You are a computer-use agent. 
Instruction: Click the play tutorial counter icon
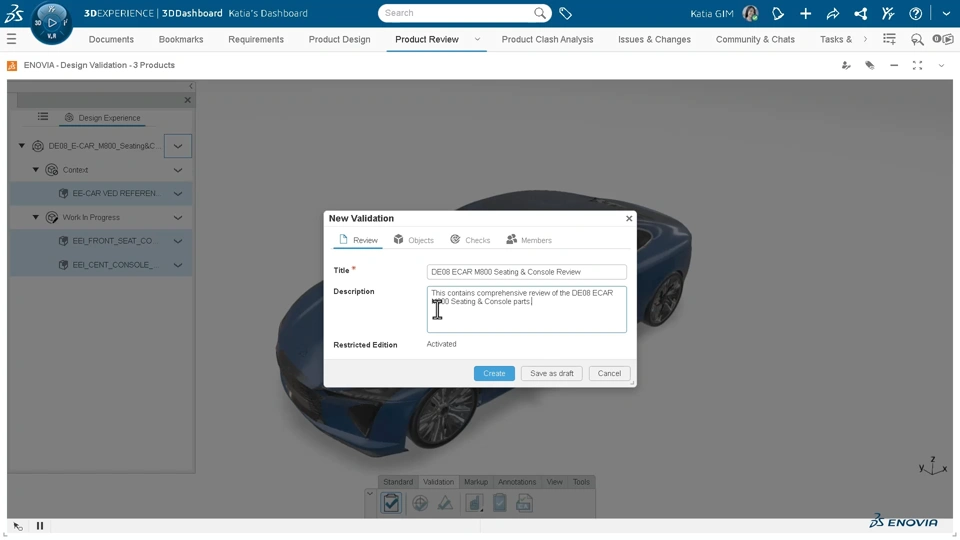tap(943, 39)
